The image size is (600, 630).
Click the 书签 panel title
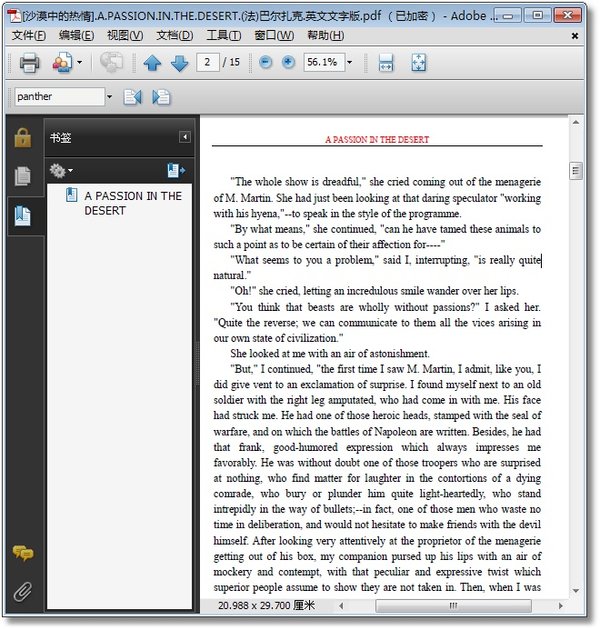61,138
